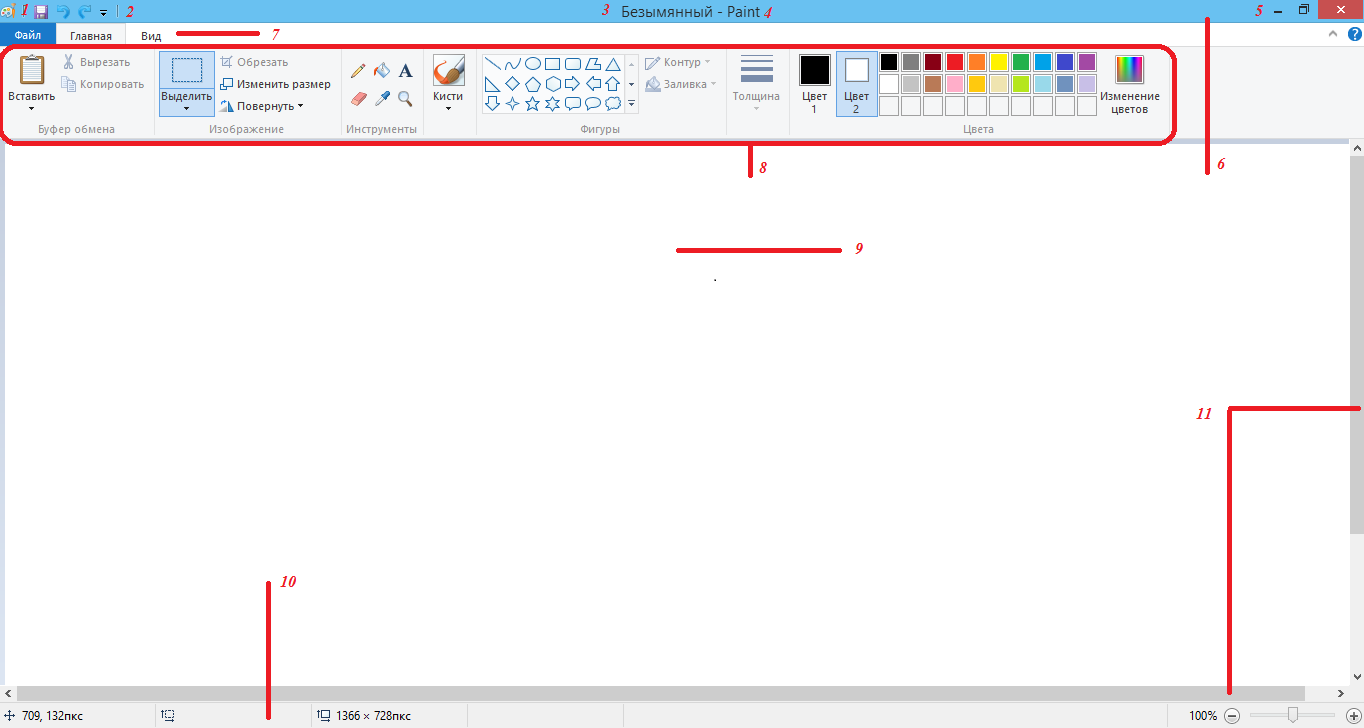Viewport: 1364px width, 728px height.
Task: Select the Text tool
Action: click(x=405, y=71)
